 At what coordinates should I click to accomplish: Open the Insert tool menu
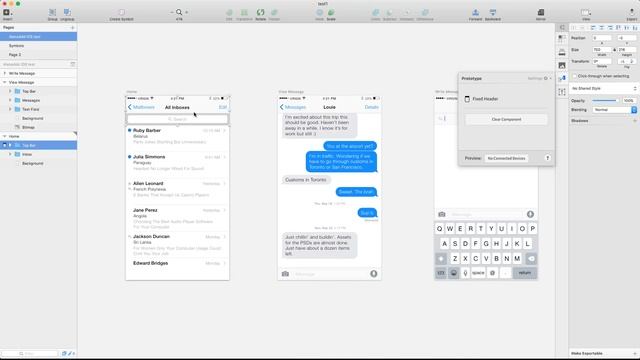[7, 13]
